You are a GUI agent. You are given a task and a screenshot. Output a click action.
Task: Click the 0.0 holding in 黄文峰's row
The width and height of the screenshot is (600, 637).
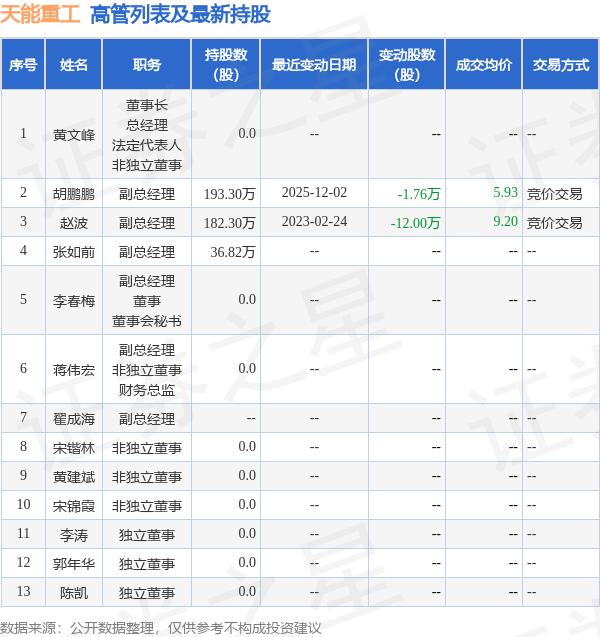(x=247, y=133)
